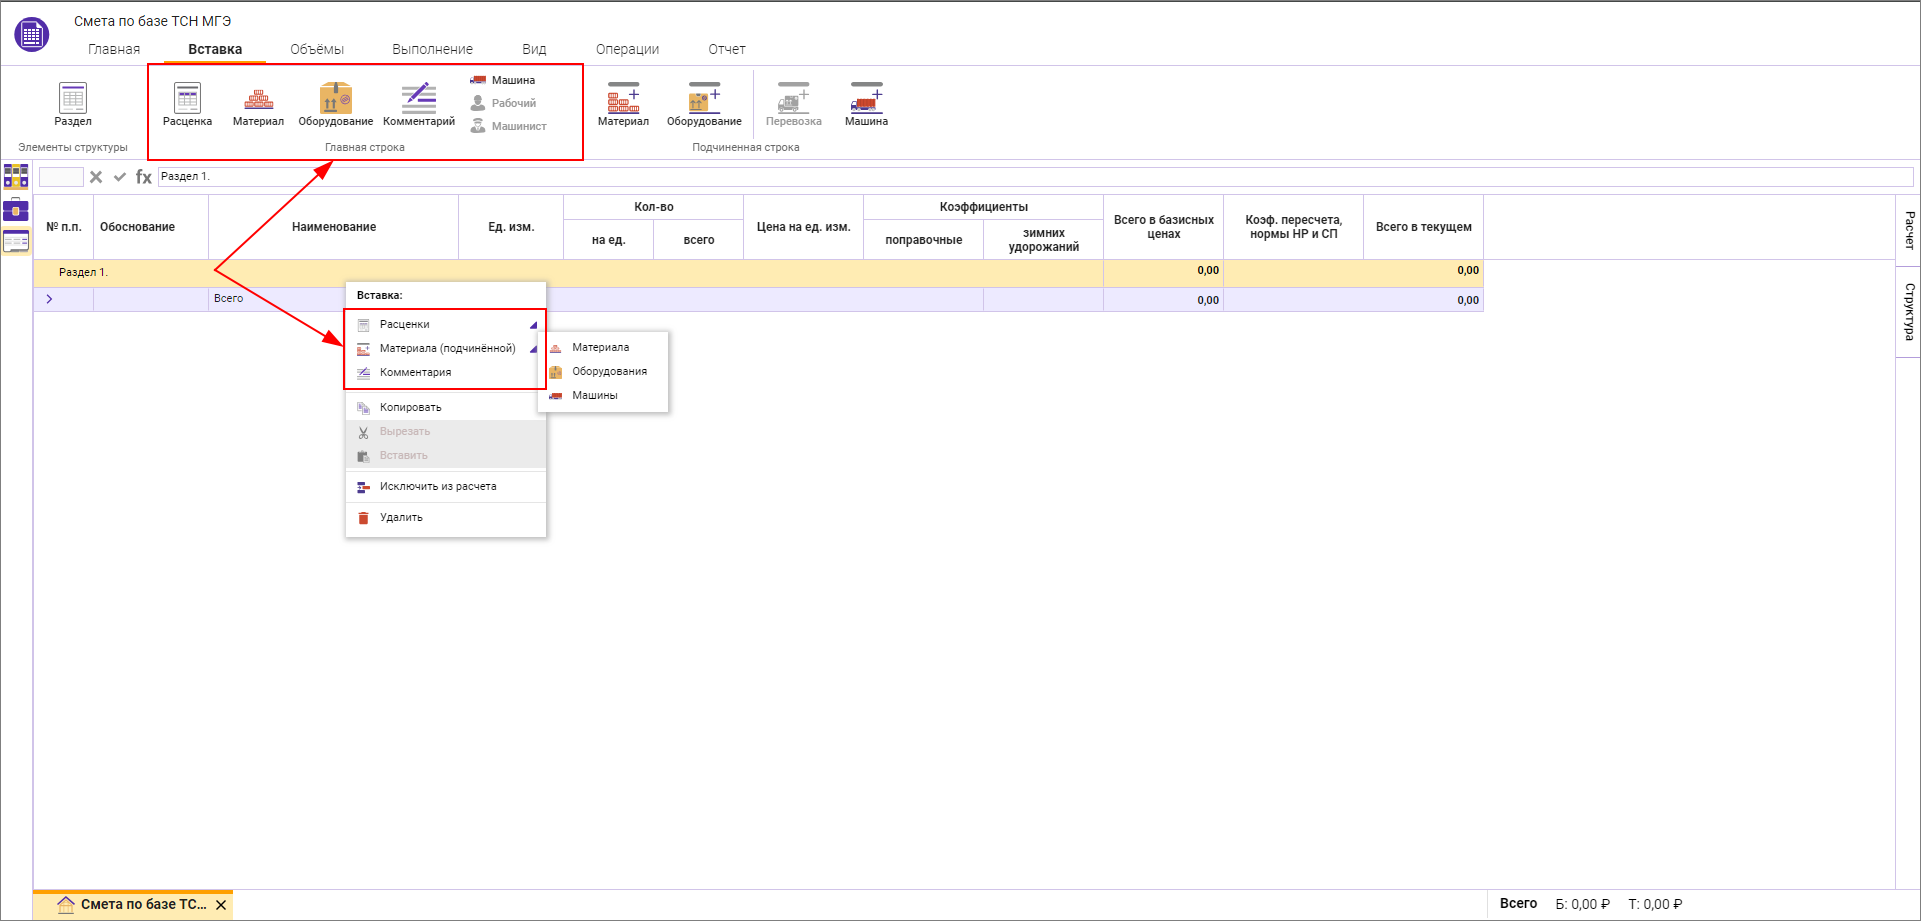
Task: Add a Машина main row
Action: click(503, 80)
